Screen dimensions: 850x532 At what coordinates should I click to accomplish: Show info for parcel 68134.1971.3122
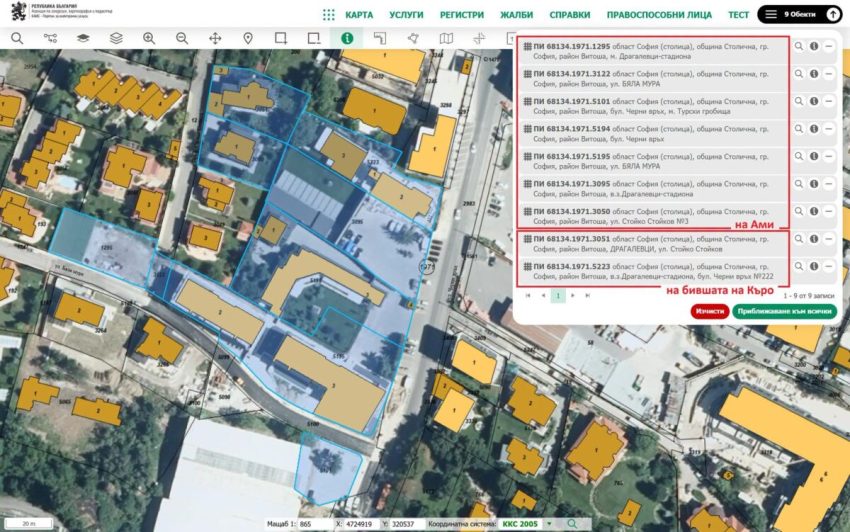tap(814, 74)
